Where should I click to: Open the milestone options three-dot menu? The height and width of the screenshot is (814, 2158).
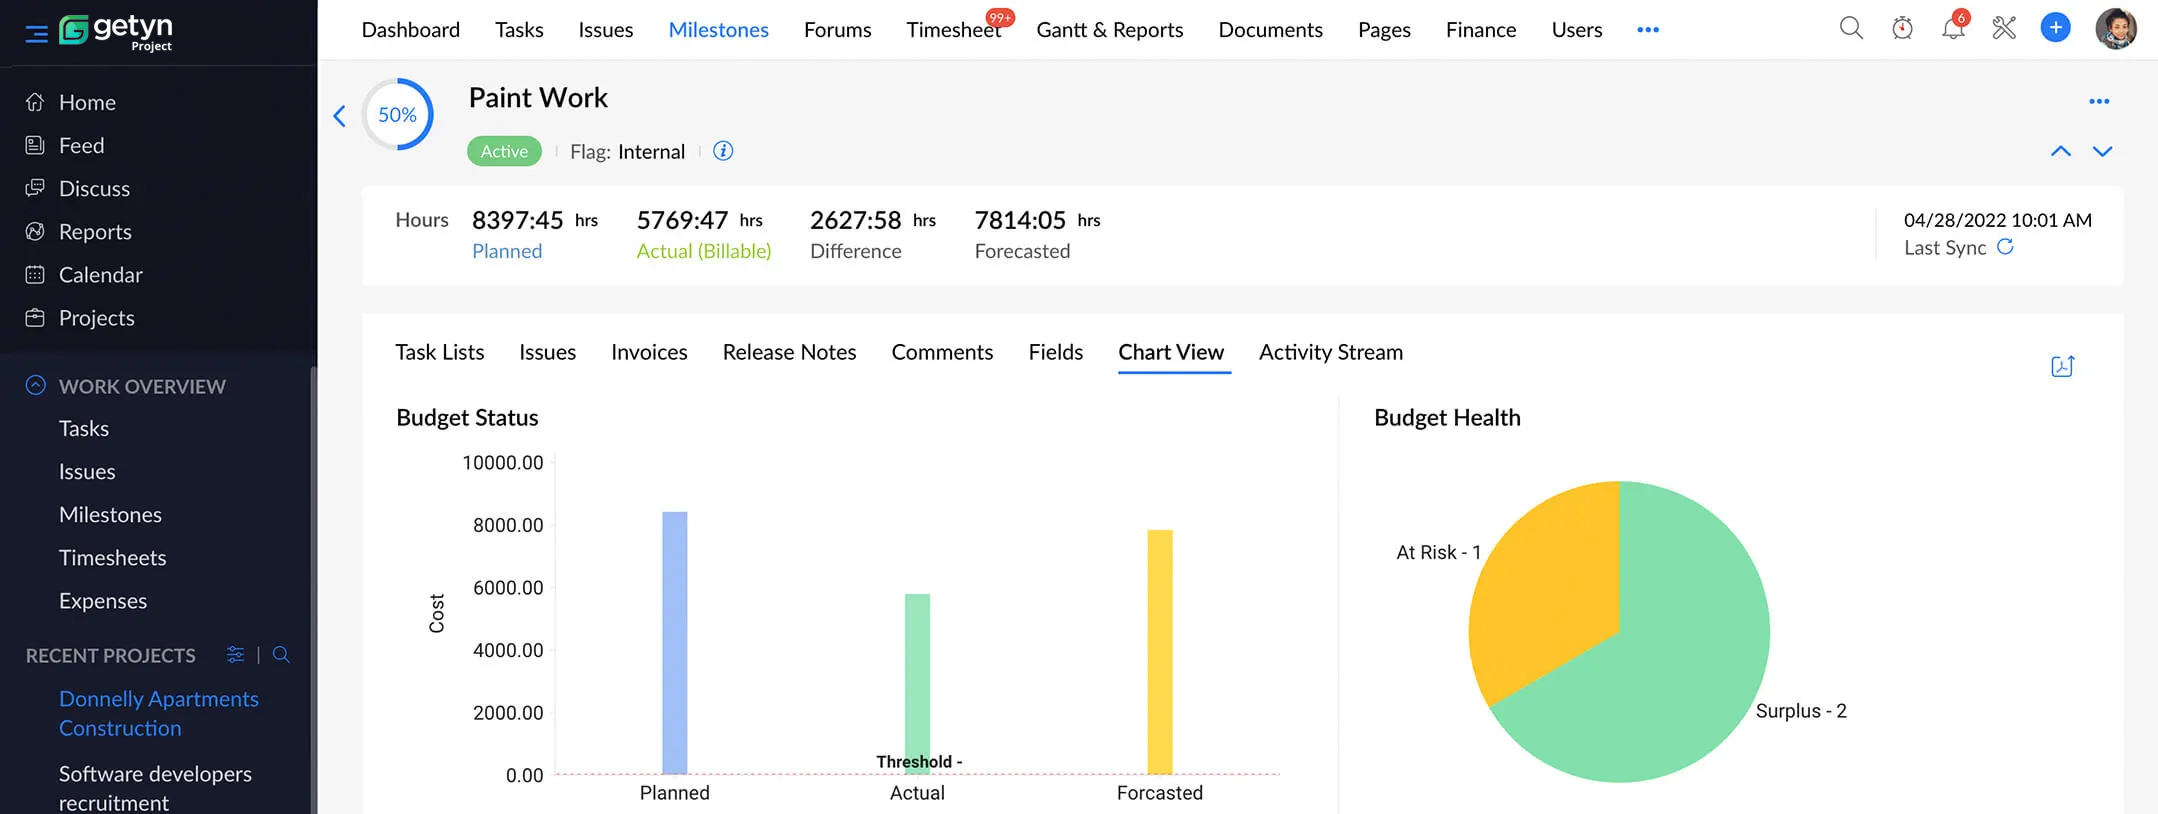(2099, 101)
